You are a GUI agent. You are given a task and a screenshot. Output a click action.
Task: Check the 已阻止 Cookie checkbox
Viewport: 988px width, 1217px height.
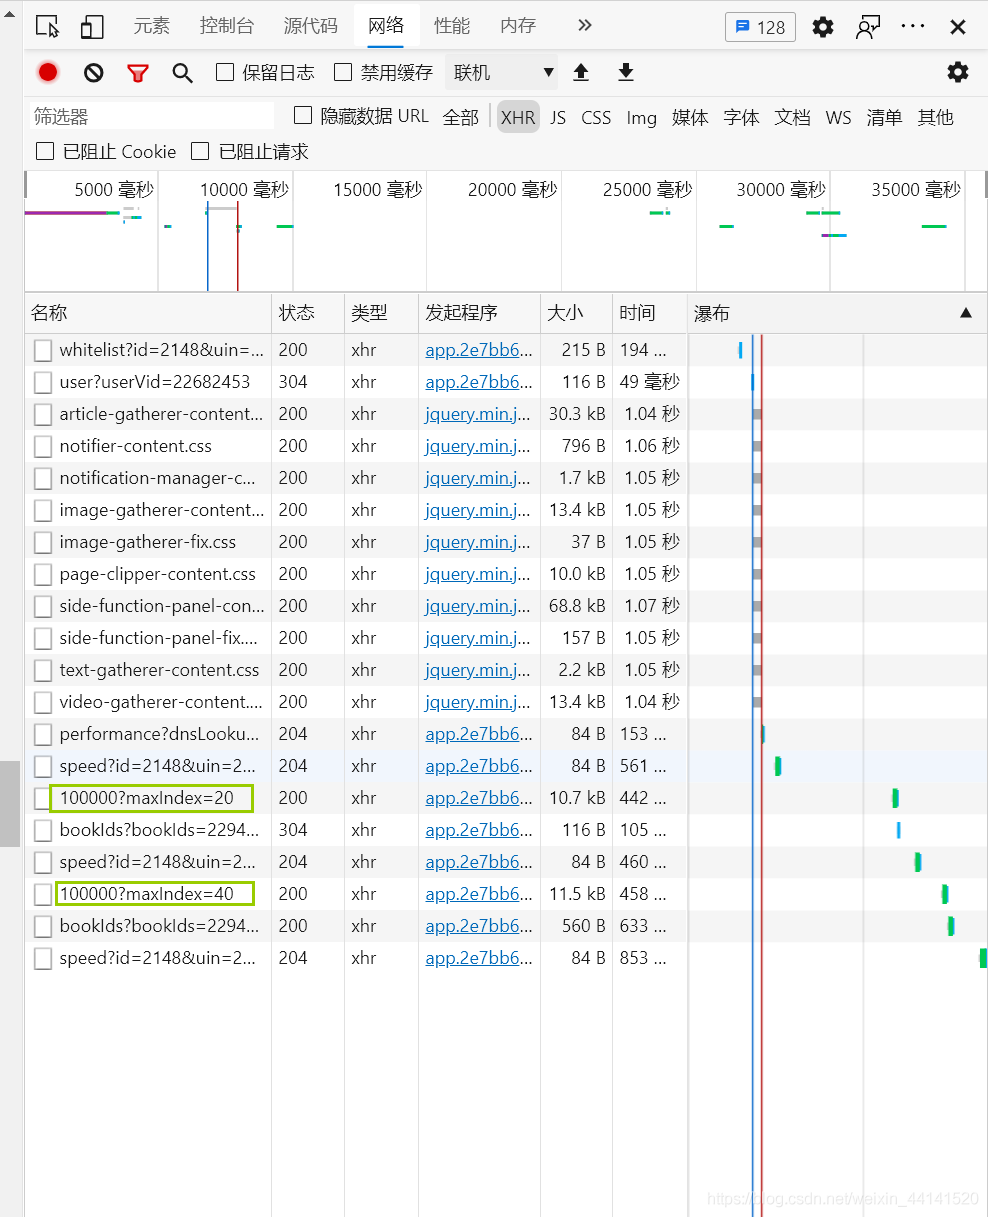pyautogui.click(x=45, y=151)
